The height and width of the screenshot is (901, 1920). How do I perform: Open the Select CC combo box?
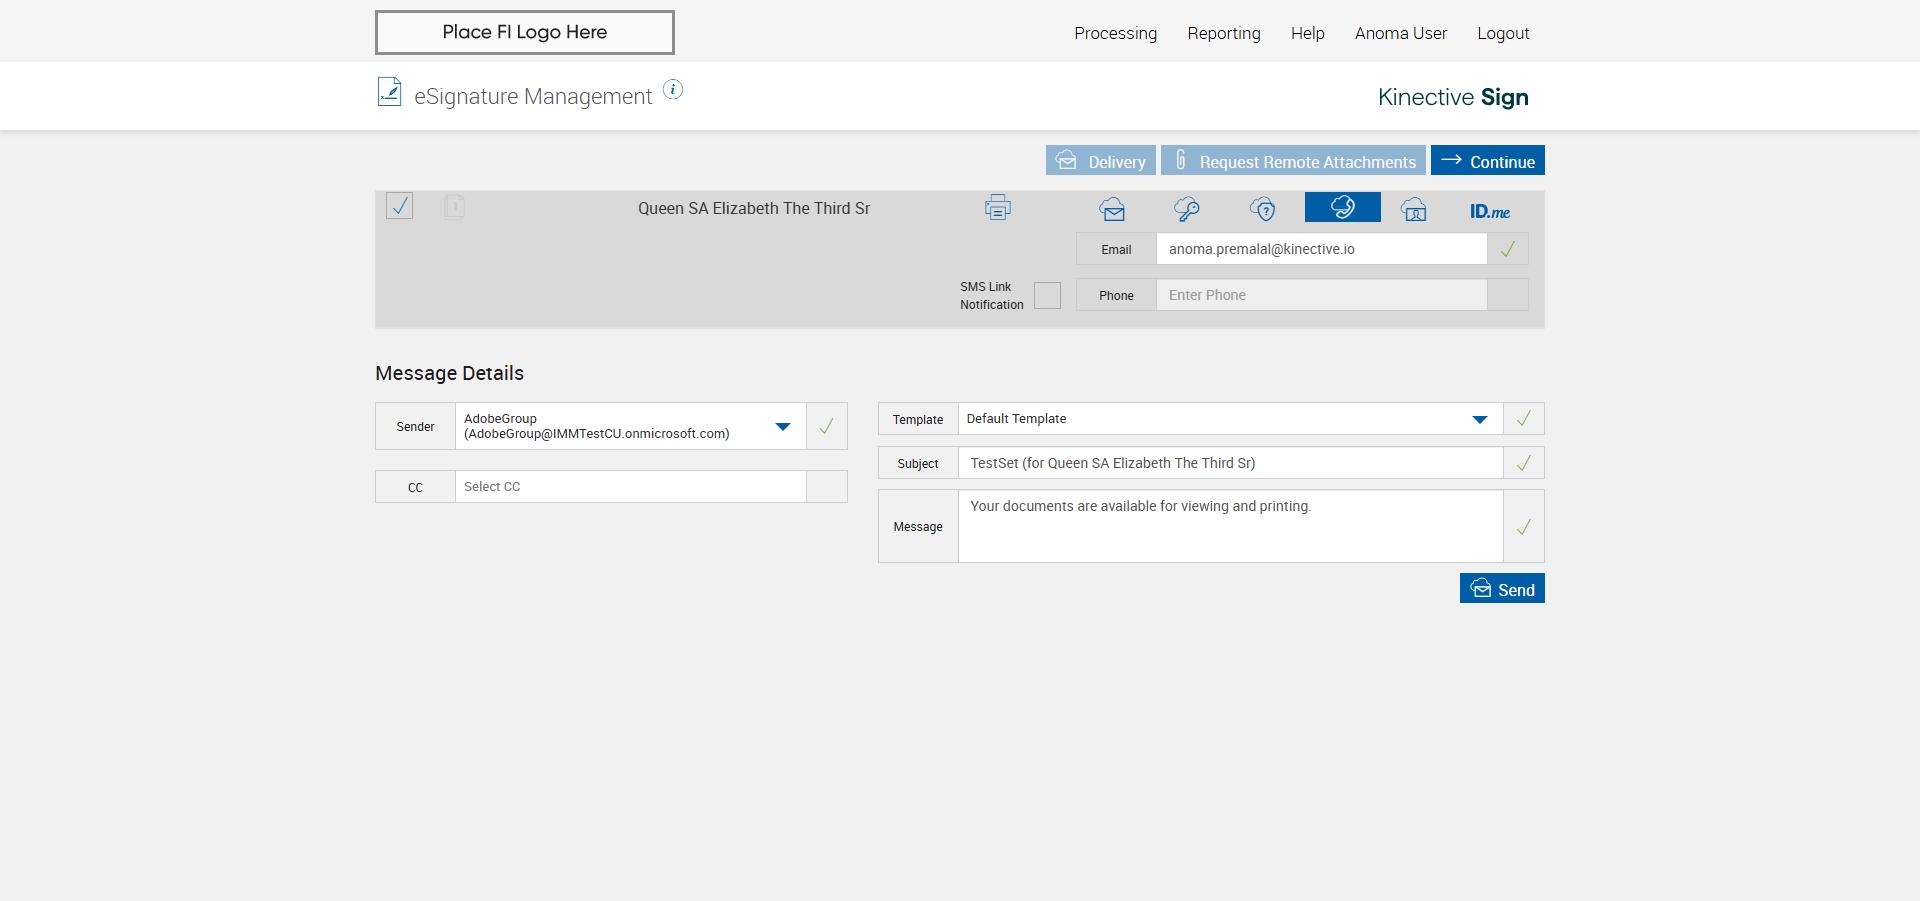coord(630,487)
